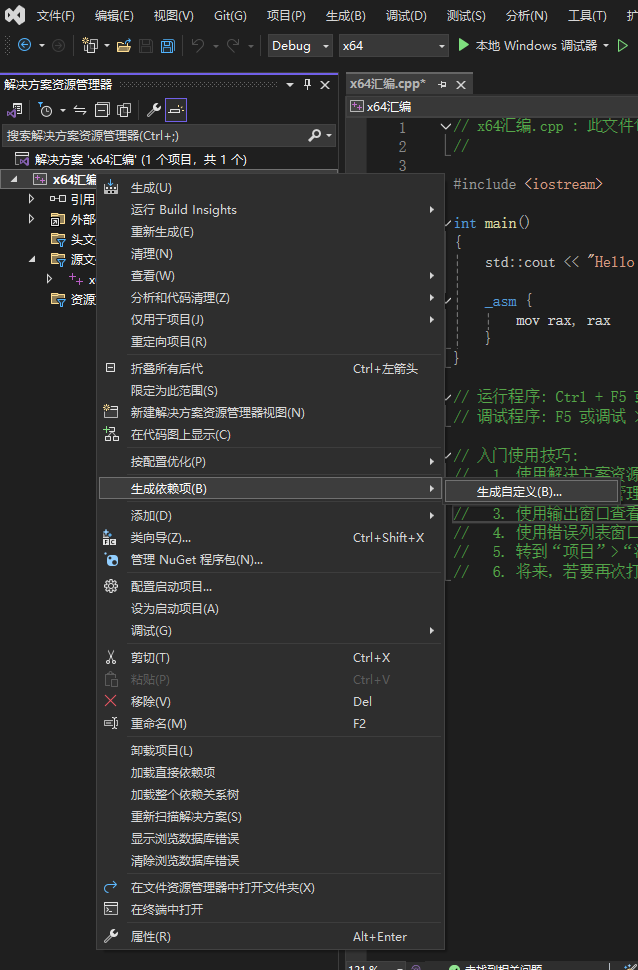
Task: Select the 解决方案 'x64汇编' tree row
Action: pyautogui.click(x=168, y=160)
